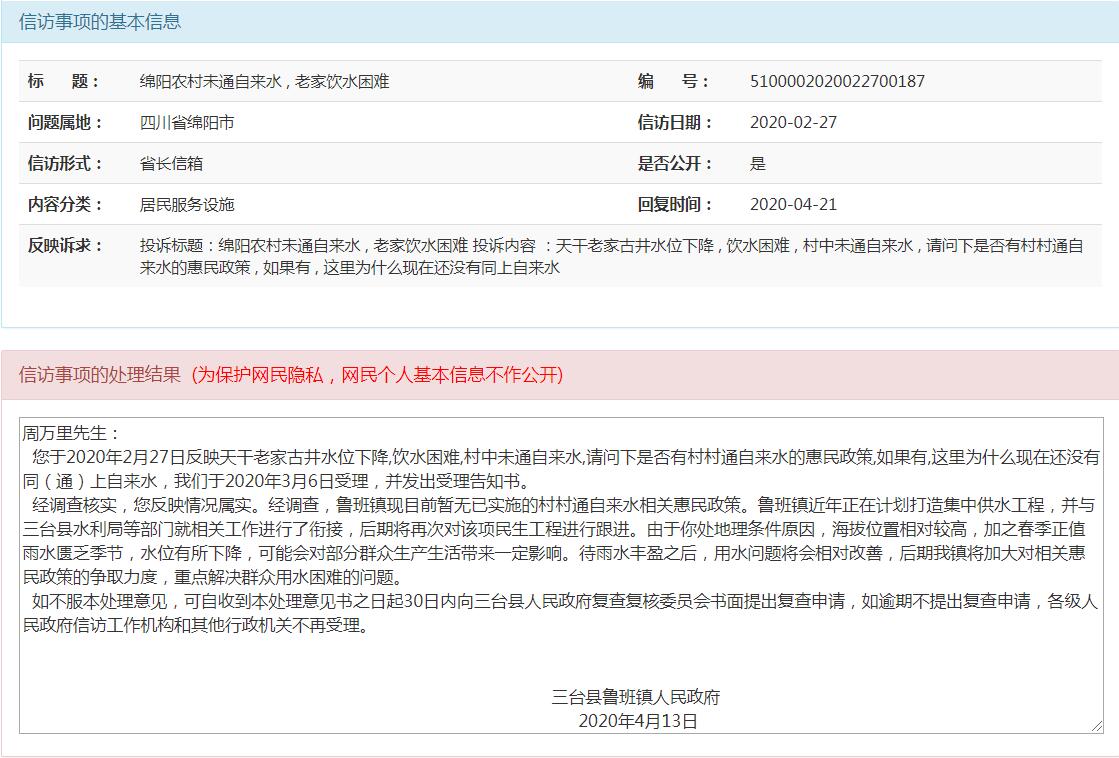Select the case number 5100002020022700187
Viewport: 1119px width, 758px height.
837,82
